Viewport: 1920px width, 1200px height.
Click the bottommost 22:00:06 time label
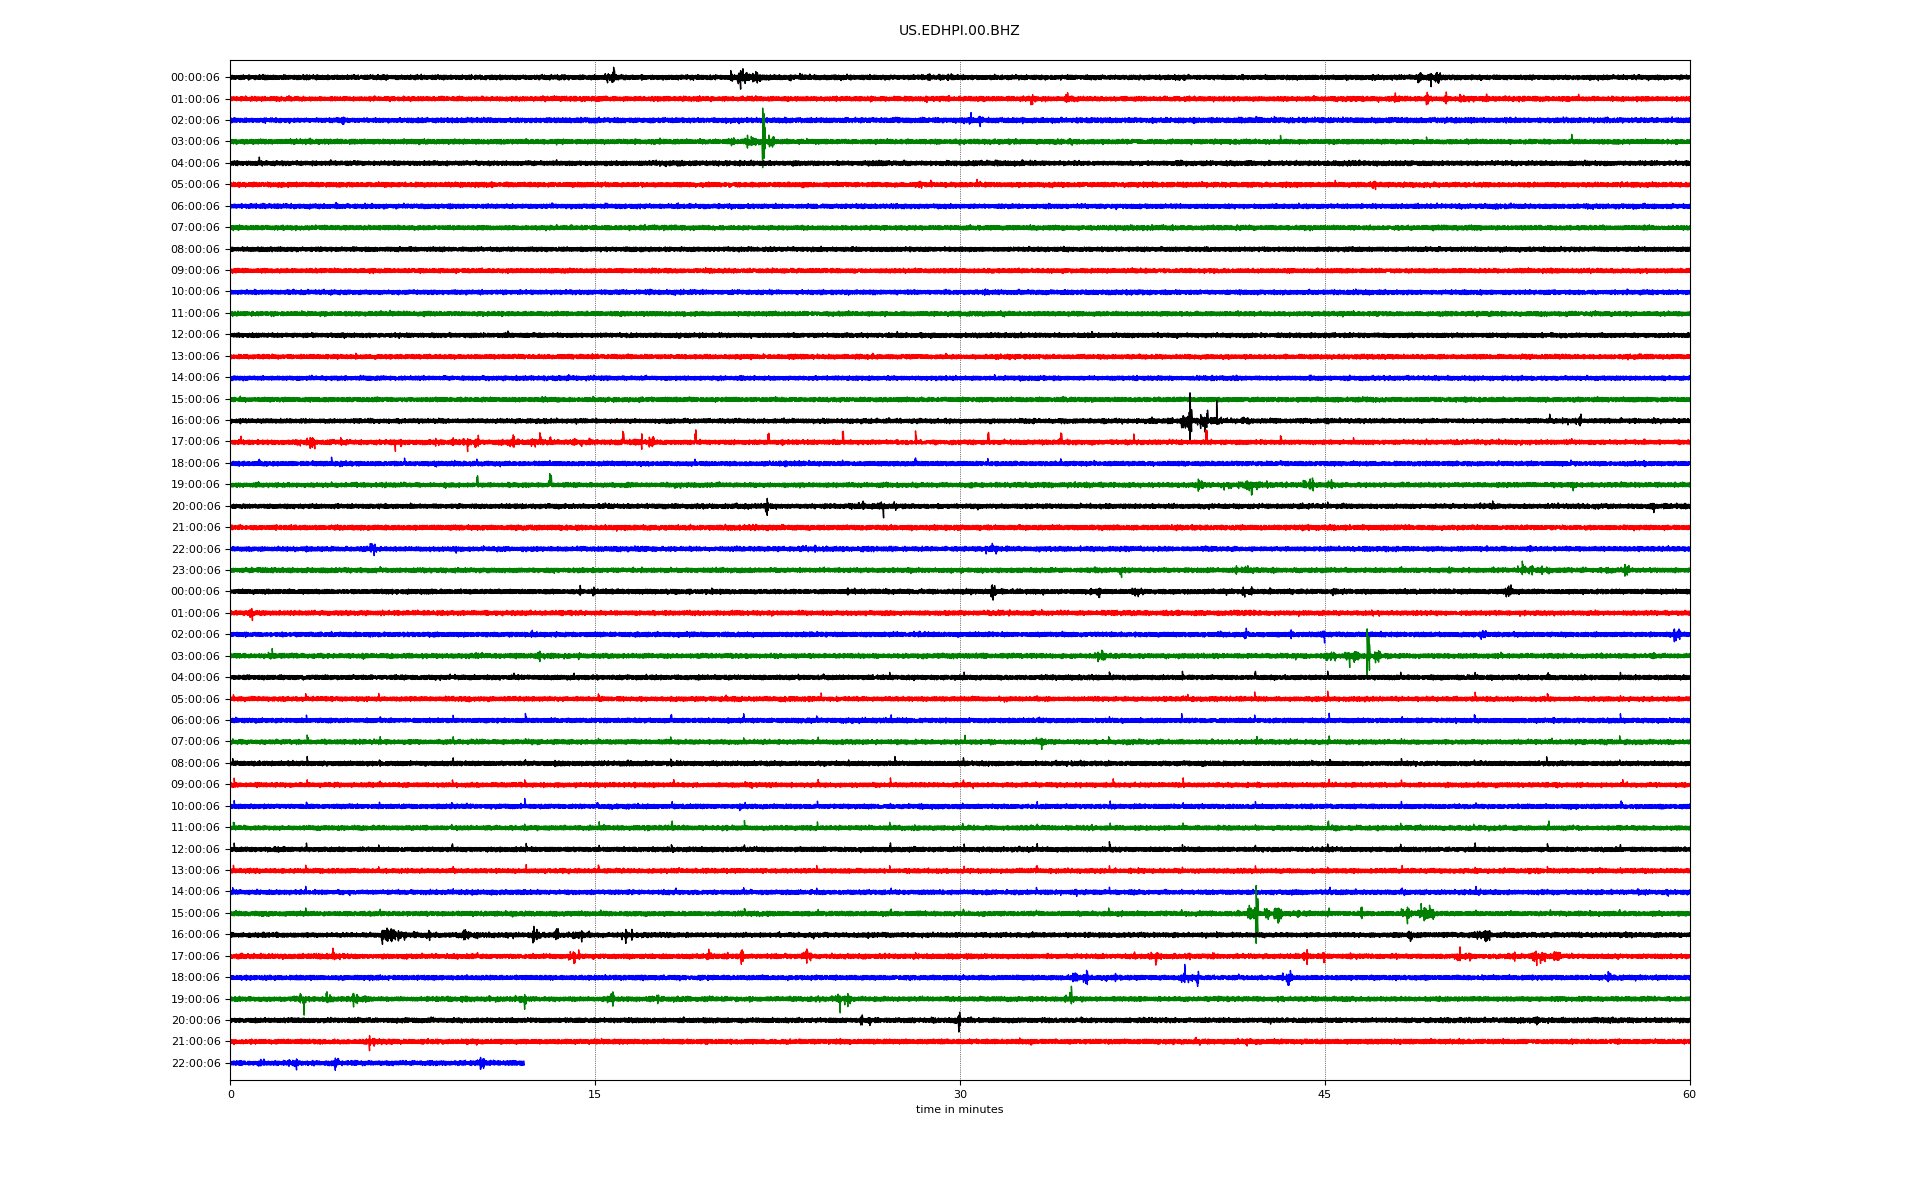(x=195, y=1063)
